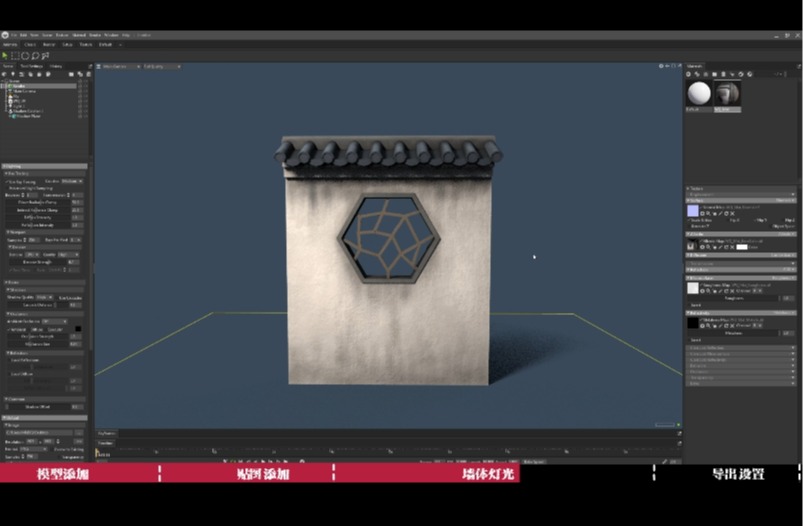Image resolution: width=803 pixels, height=526 pixels.
Task: Open the Scene menu
Action: (x=47, y=35)
